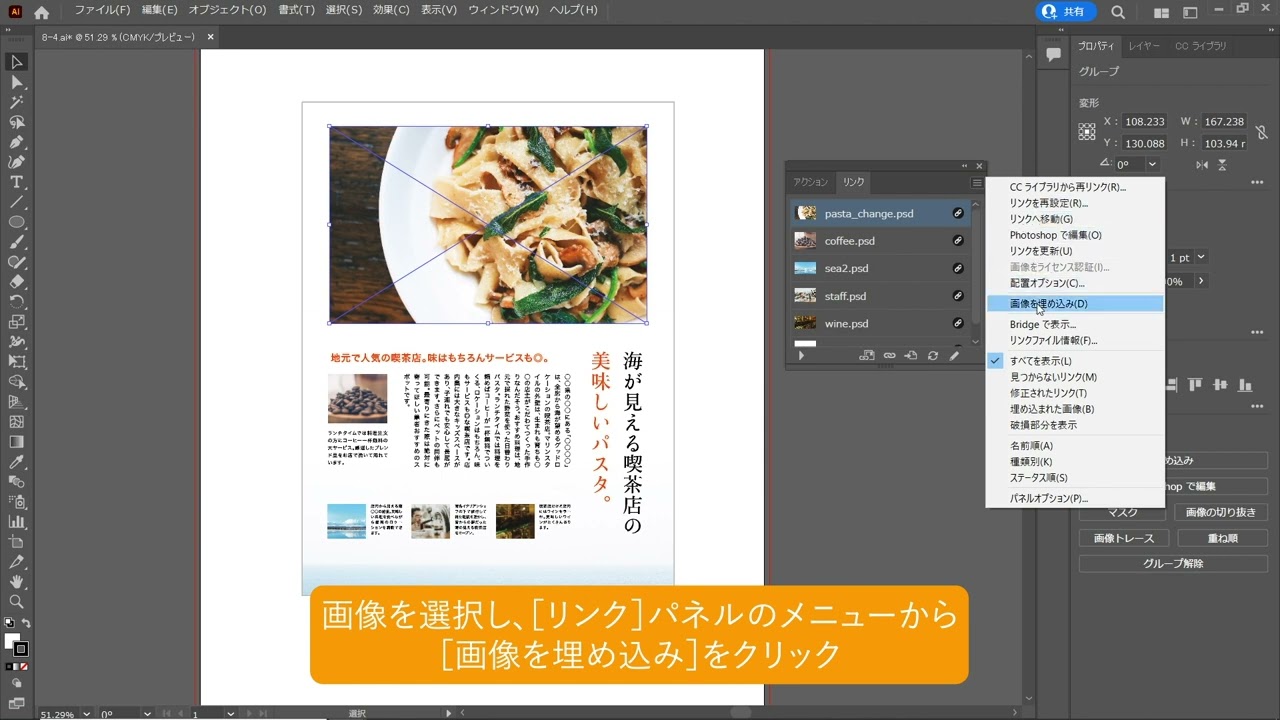Click Edit Original pencil icon

[x=954, y=355]
